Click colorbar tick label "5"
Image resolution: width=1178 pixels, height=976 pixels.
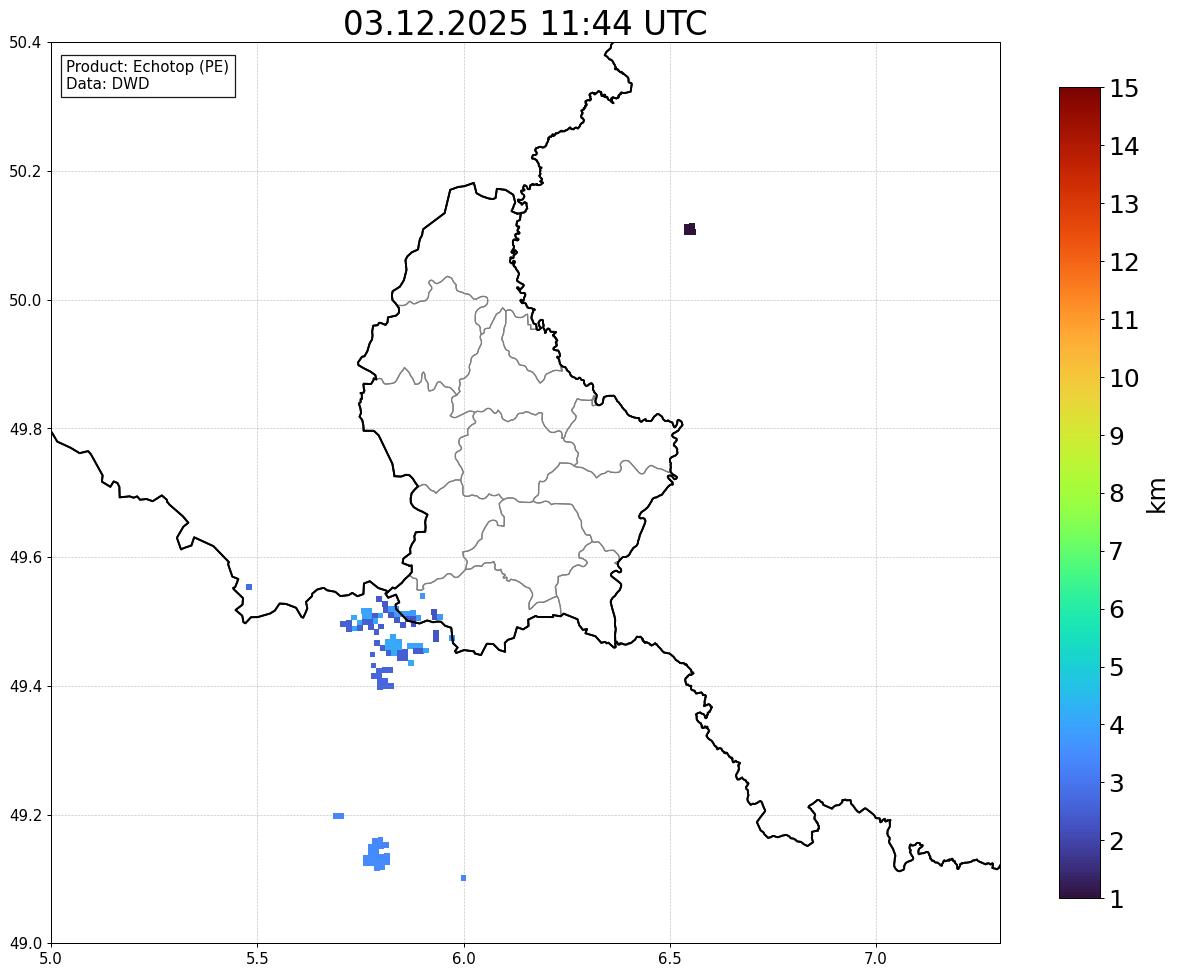pyautogui.click(x=1116, y=667)
